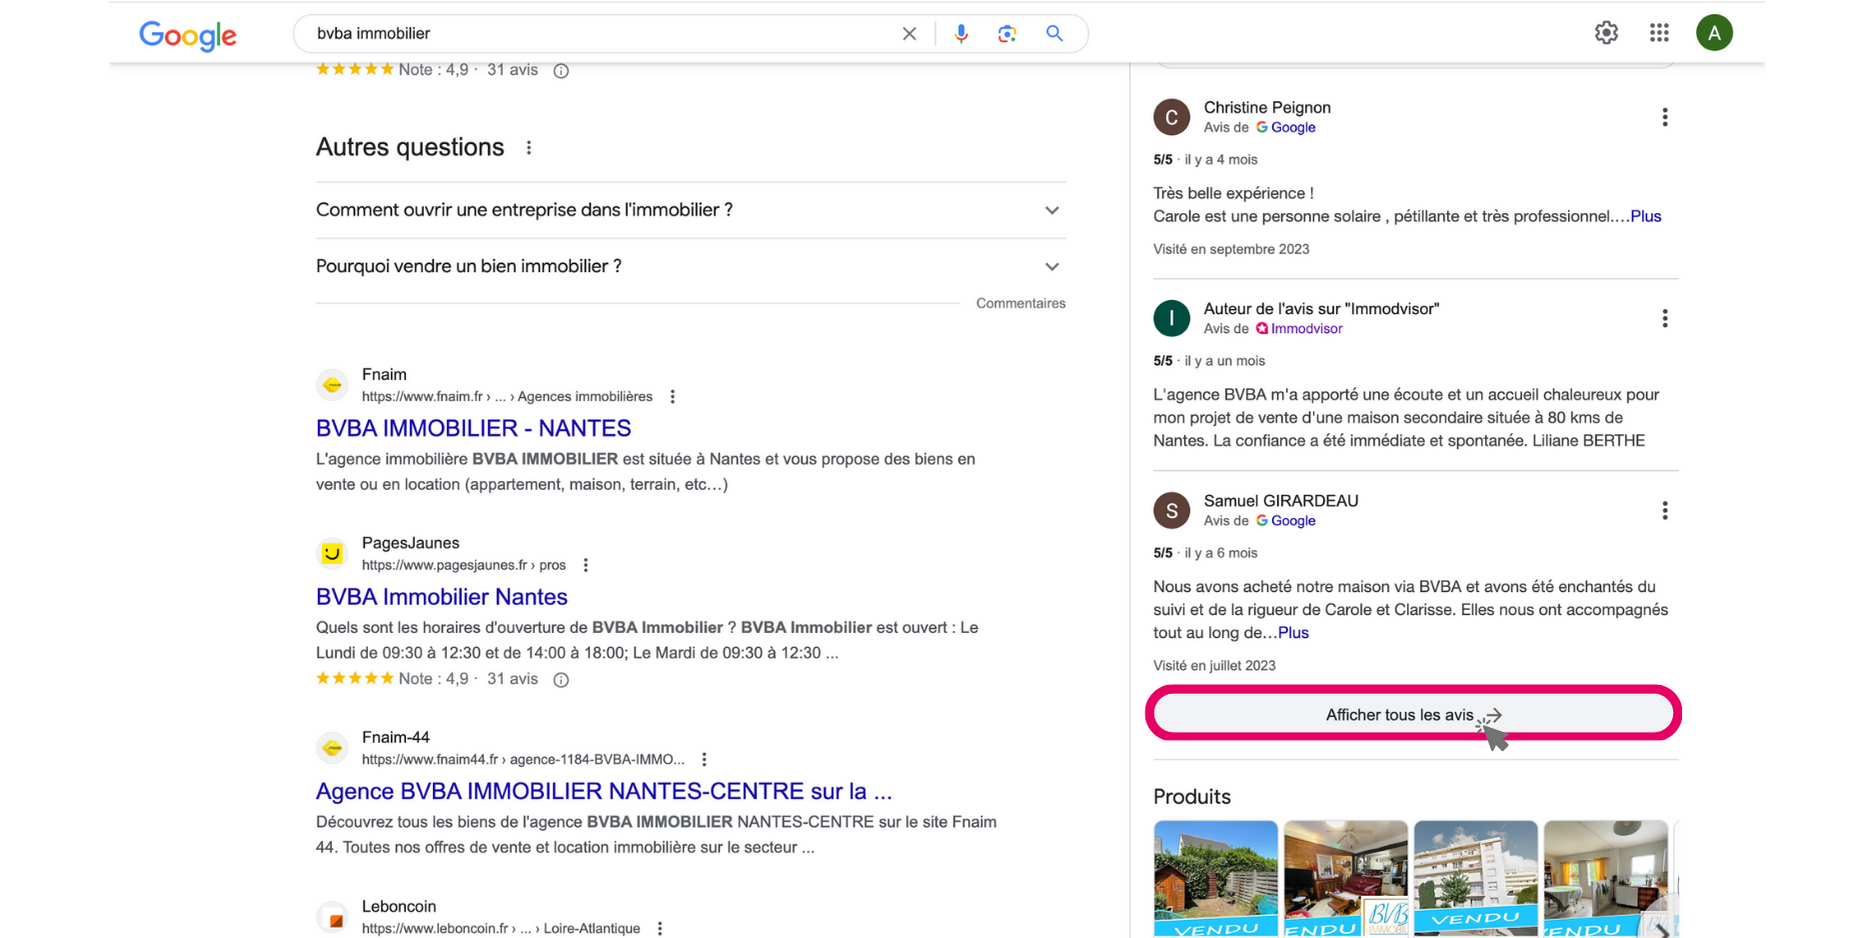The image size is (1875, 938).
Task: Open the Google apps grid
Action: click(x=1659, y=33)
